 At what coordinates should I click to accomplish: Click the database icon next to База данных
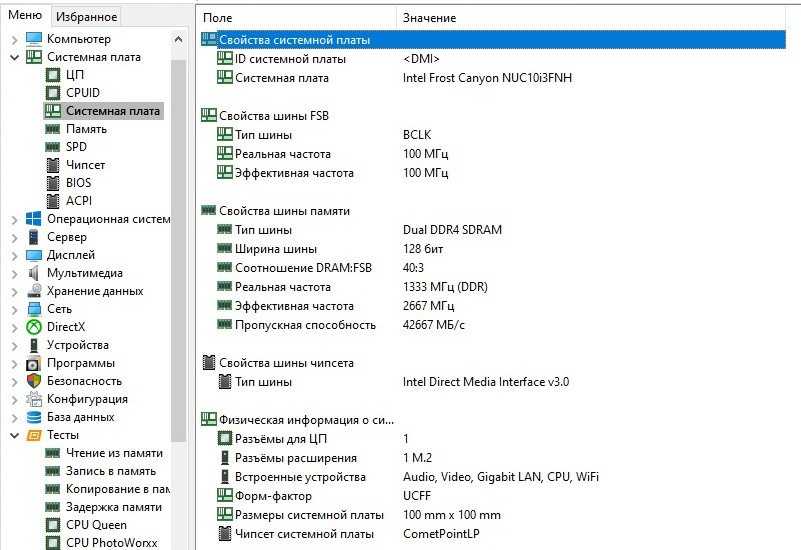click(x=34, y=417)
